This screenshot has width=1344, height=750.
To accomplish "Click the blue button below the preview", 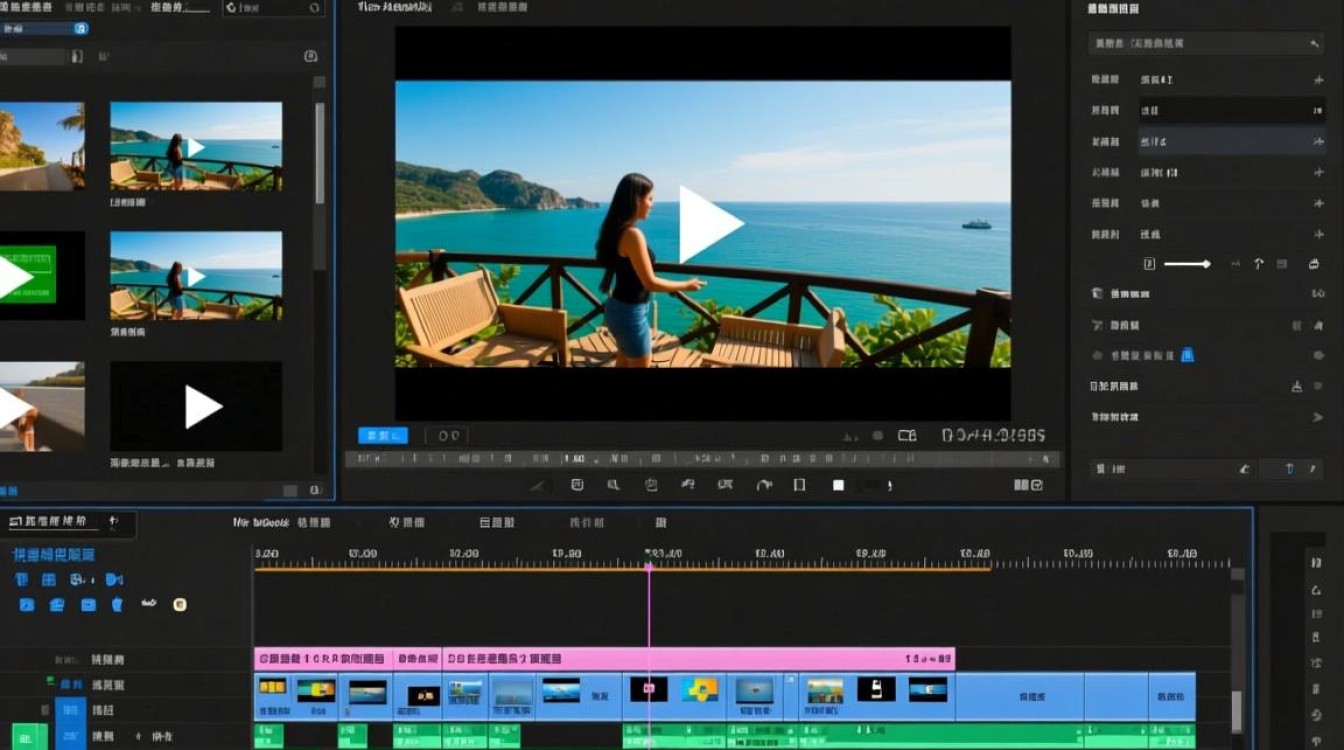I will coord(383,435).
